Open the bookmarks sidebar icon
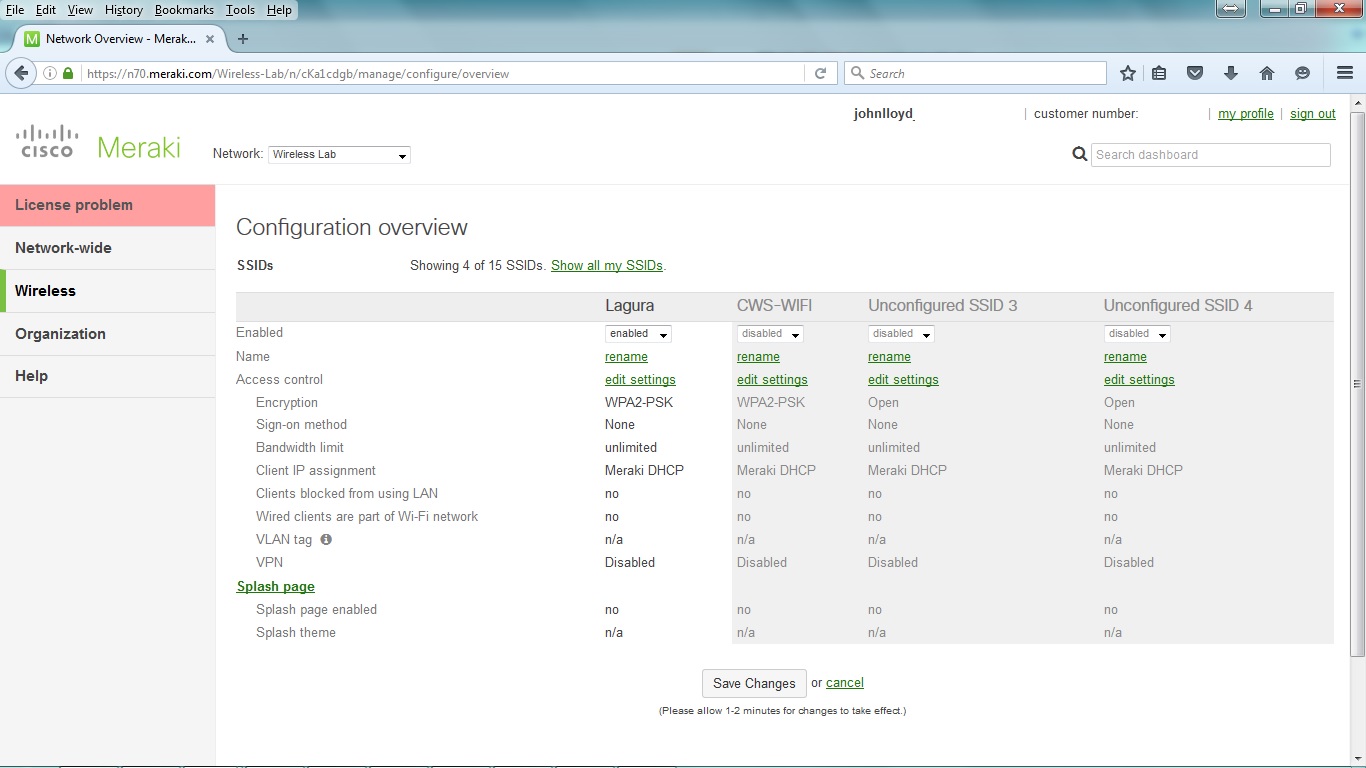1366x768 pixels. (x=1159, y=72)
